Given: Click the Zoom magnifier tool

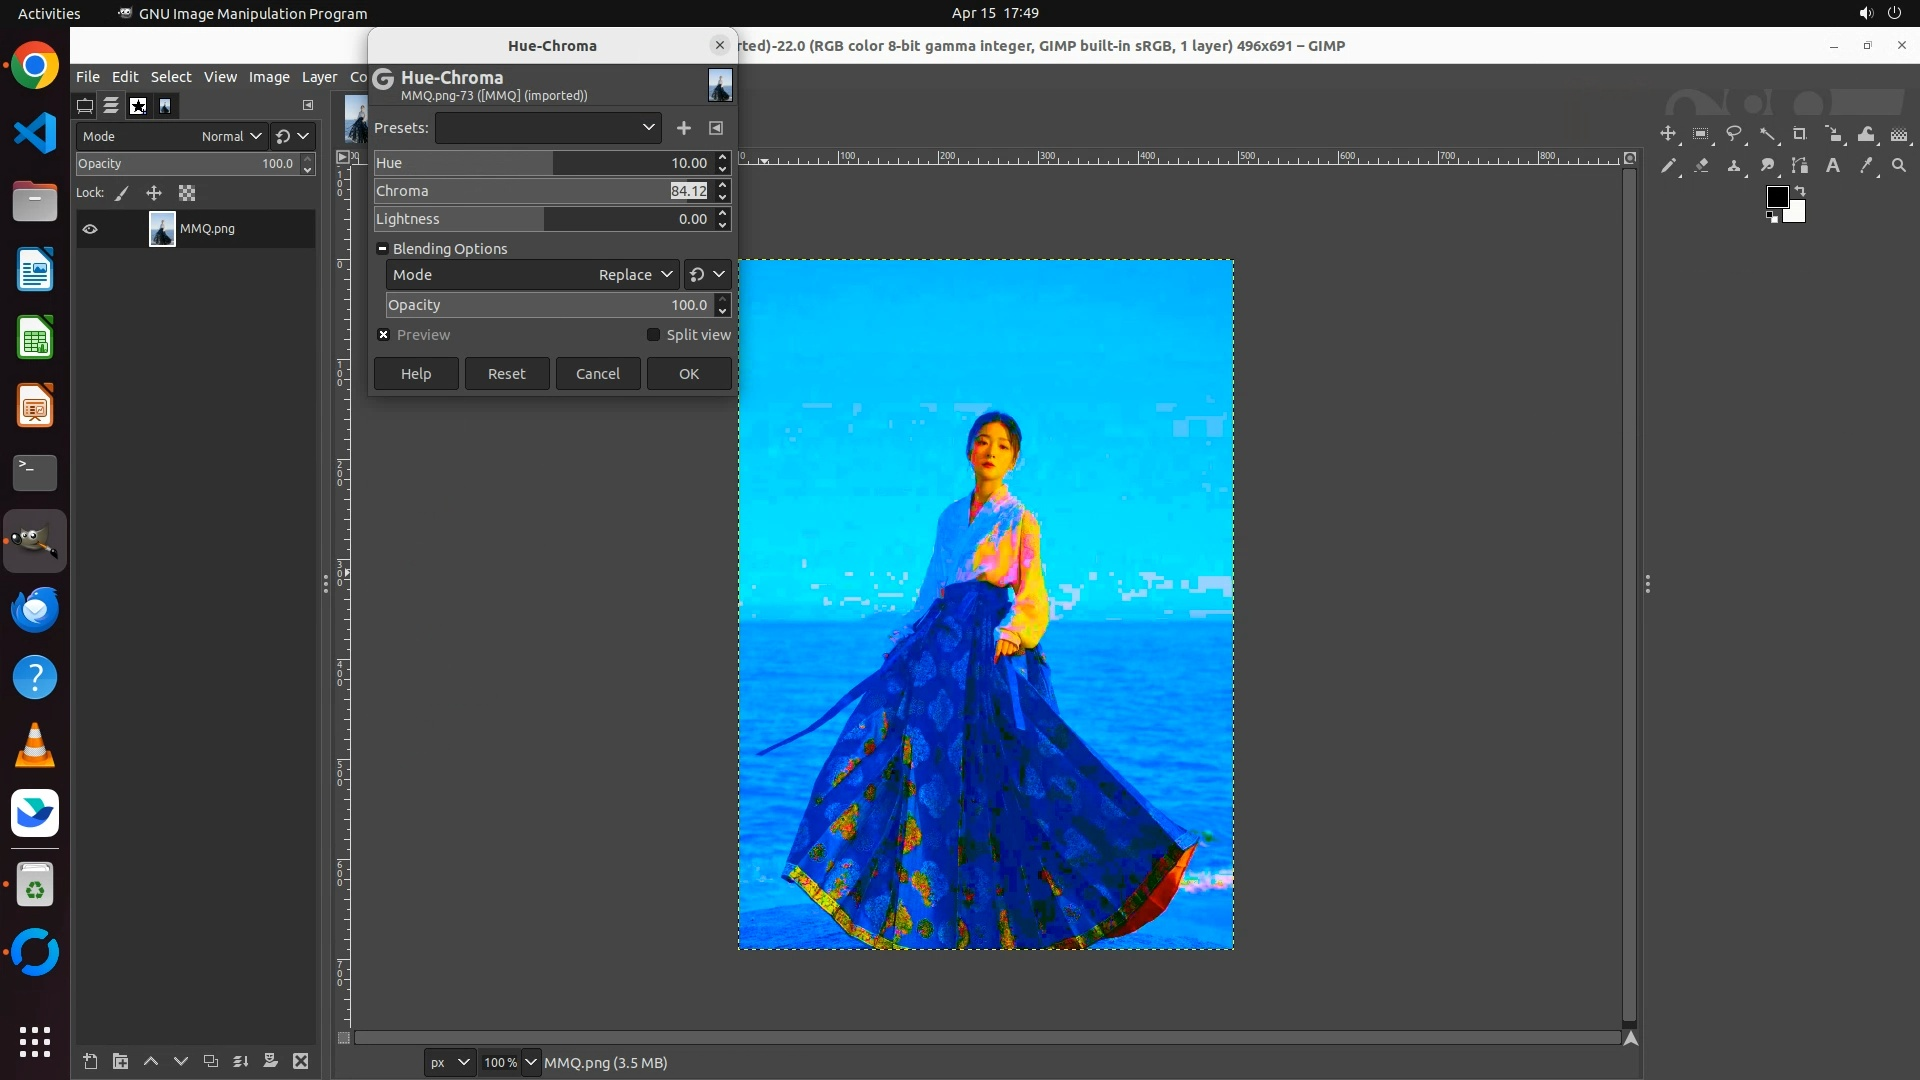Looking at the screenshot, I should tap(1899, 166).
